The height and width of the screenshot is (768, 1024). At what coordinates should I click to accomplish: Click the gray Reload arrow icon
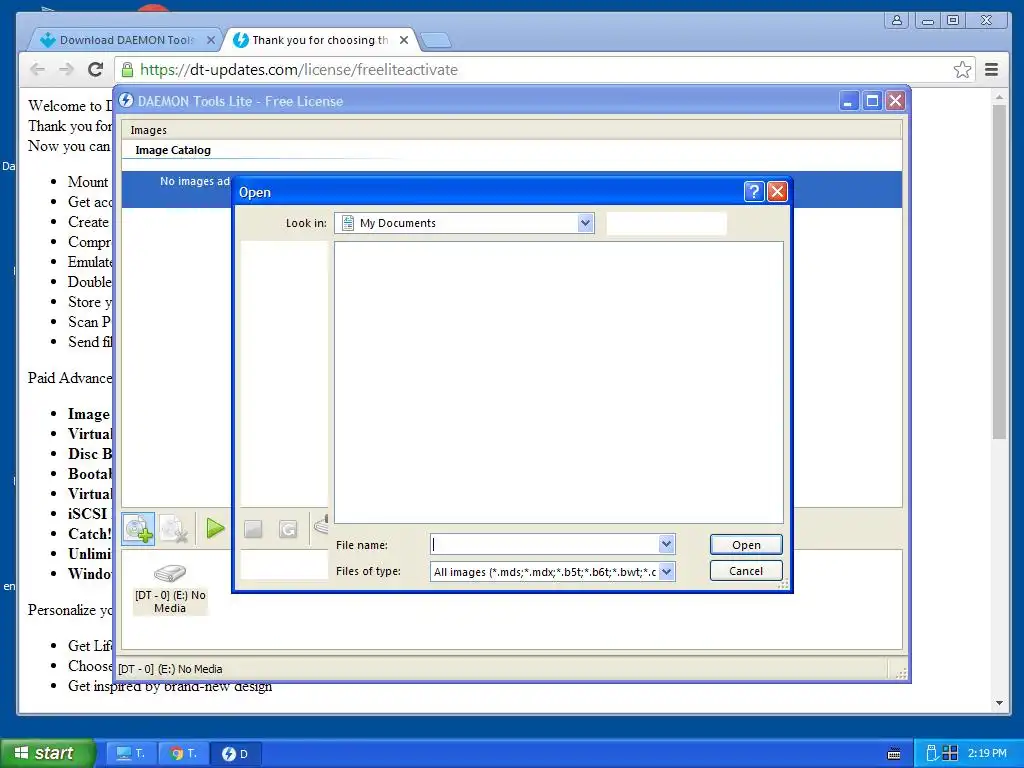coord(288,529)
